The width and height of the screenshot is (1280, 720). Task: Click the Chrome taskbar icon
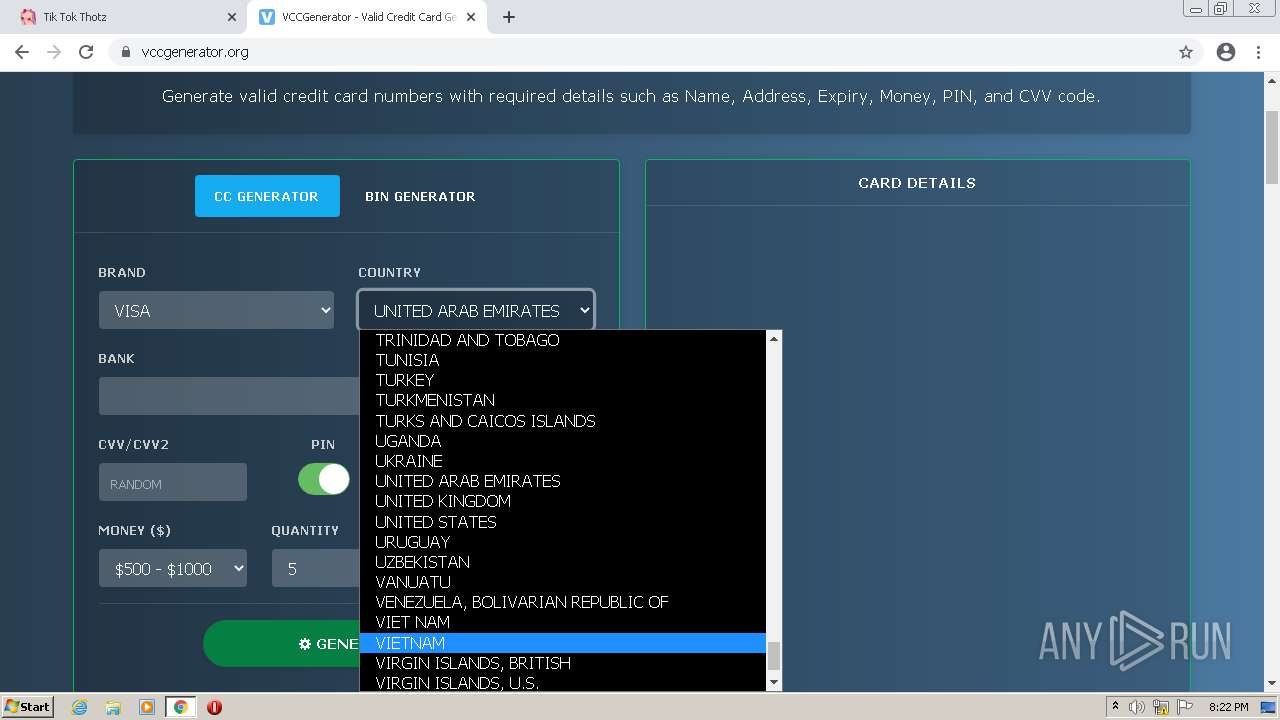coord(181,707)
